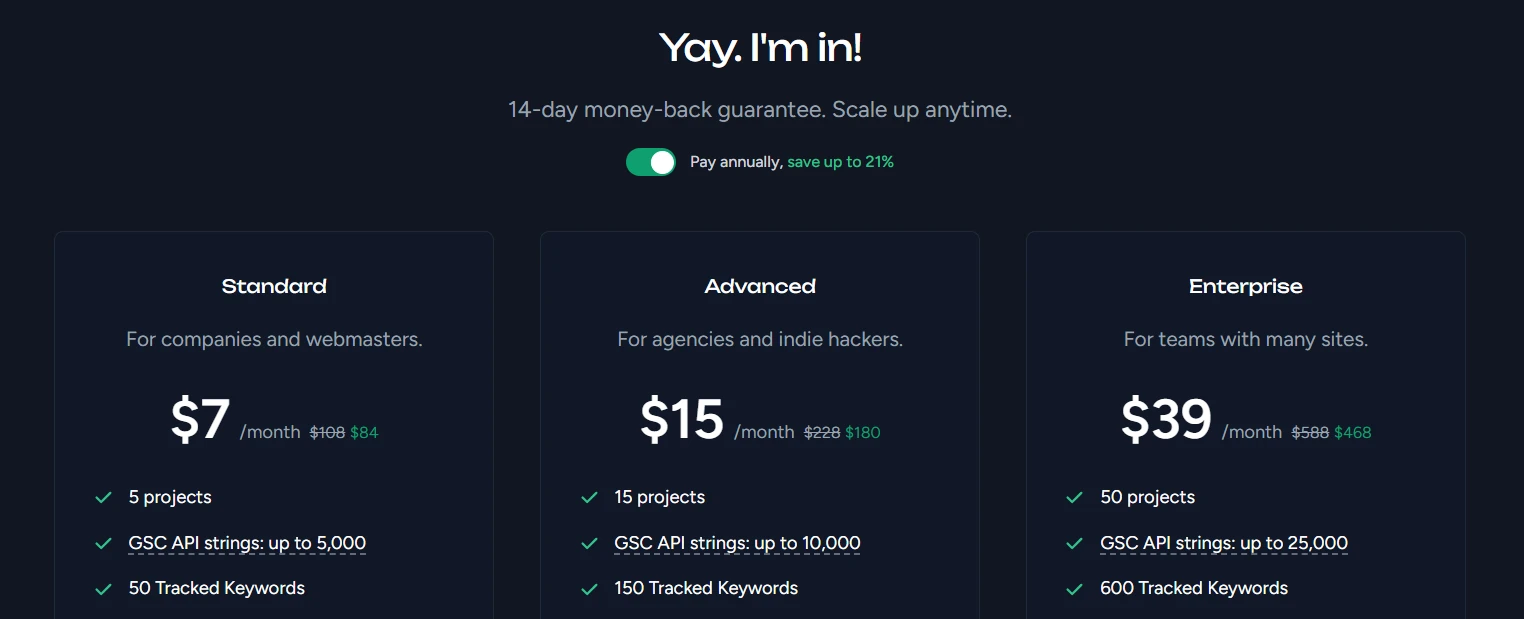
Task: Click checkmark beside GSC API strings 10,000
Action: (x=589, y=543)
